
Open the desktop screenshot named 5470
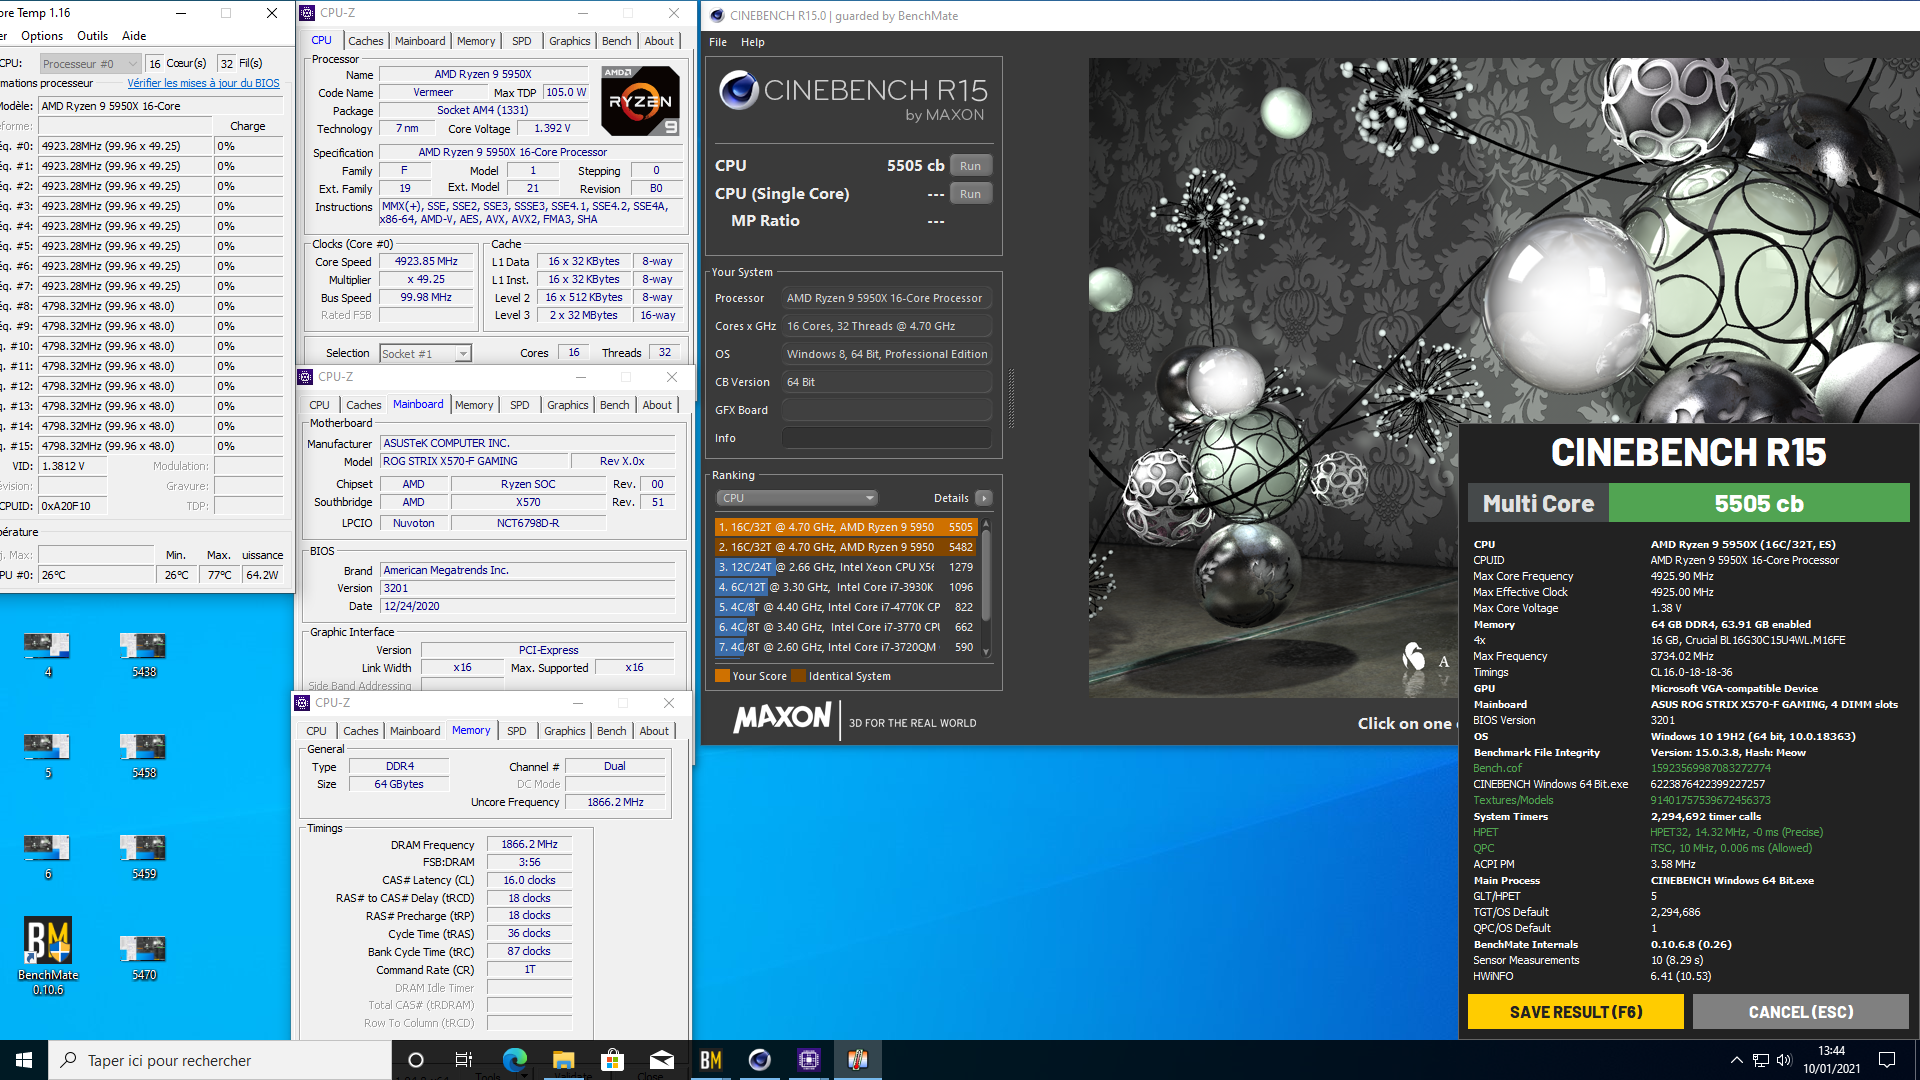(143, 957)
